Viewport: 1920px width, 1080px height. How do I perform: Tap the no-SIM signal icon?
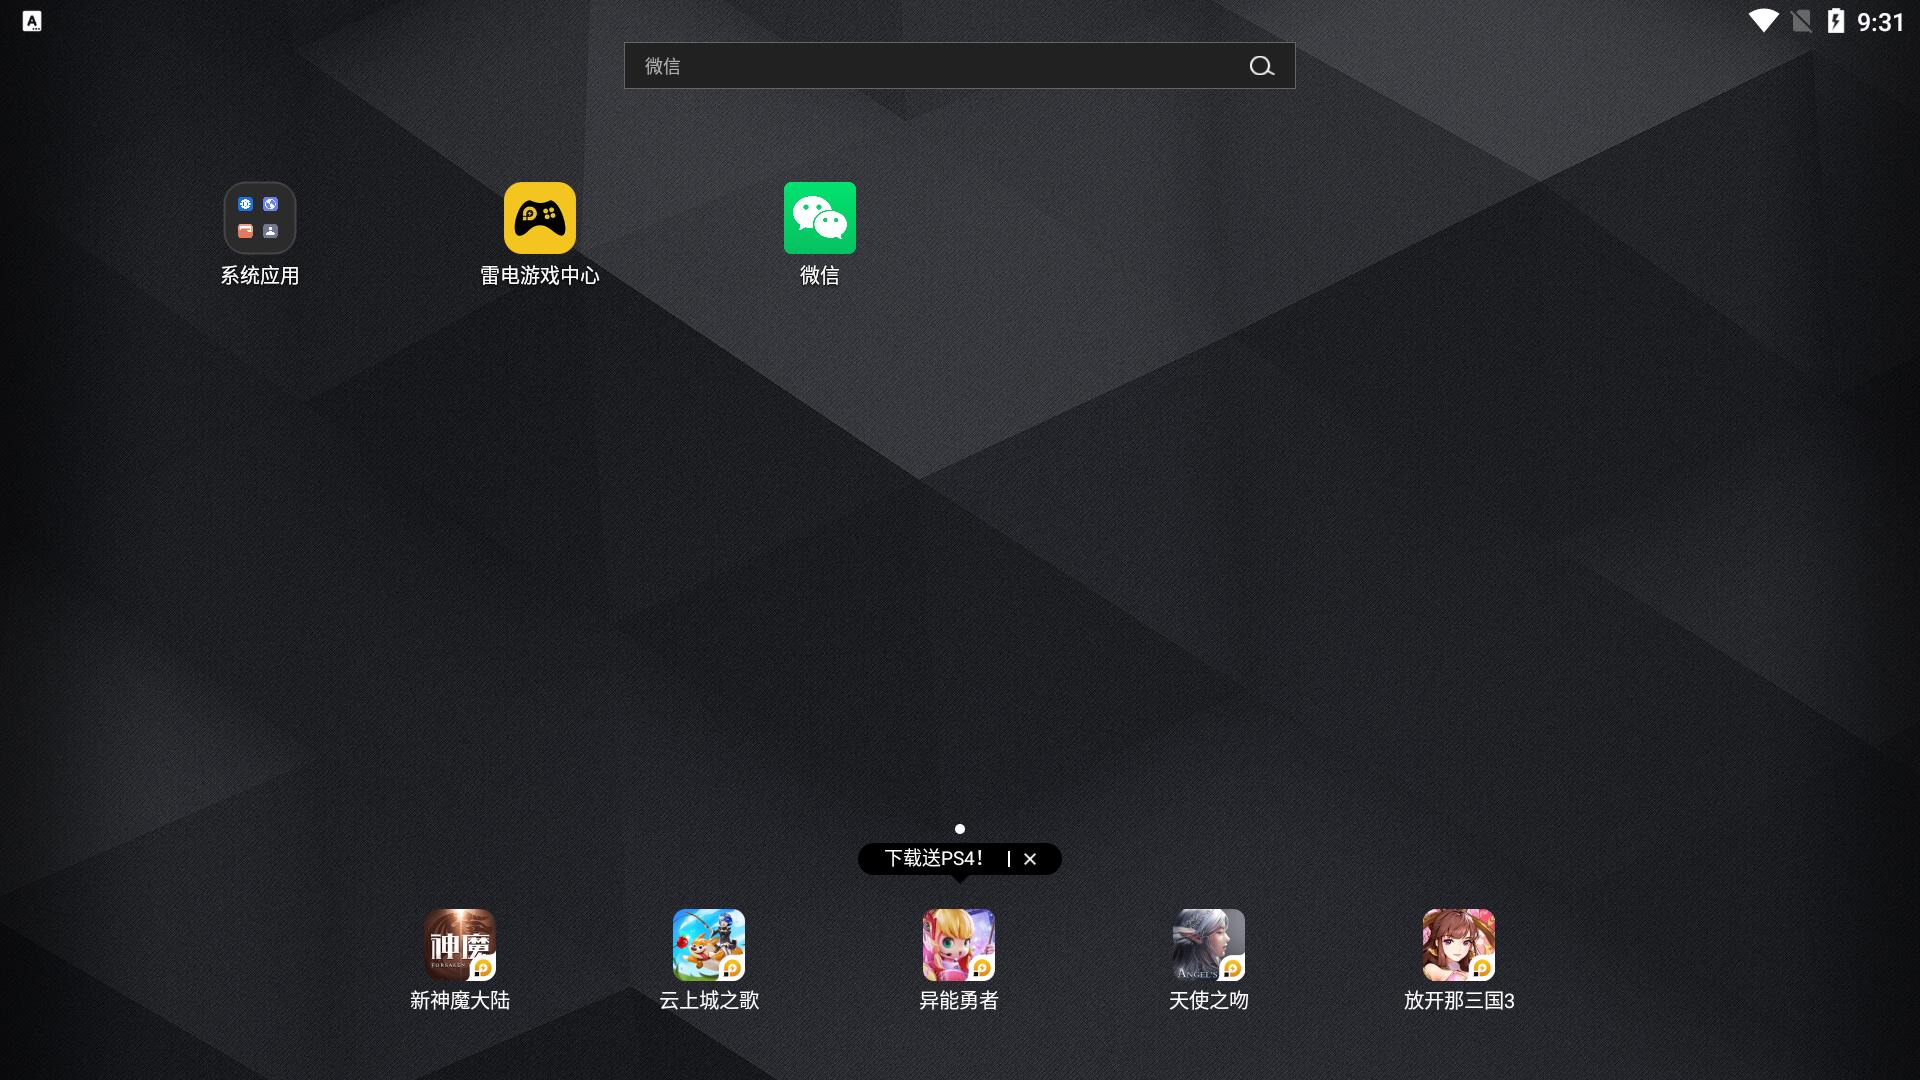pyautogui.click(x=1801, y=21)
